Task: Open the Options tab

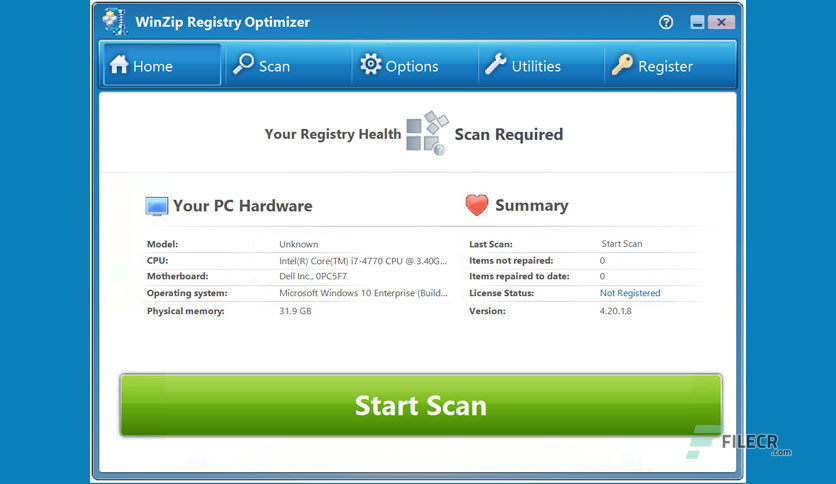Action: pos(415,65)
